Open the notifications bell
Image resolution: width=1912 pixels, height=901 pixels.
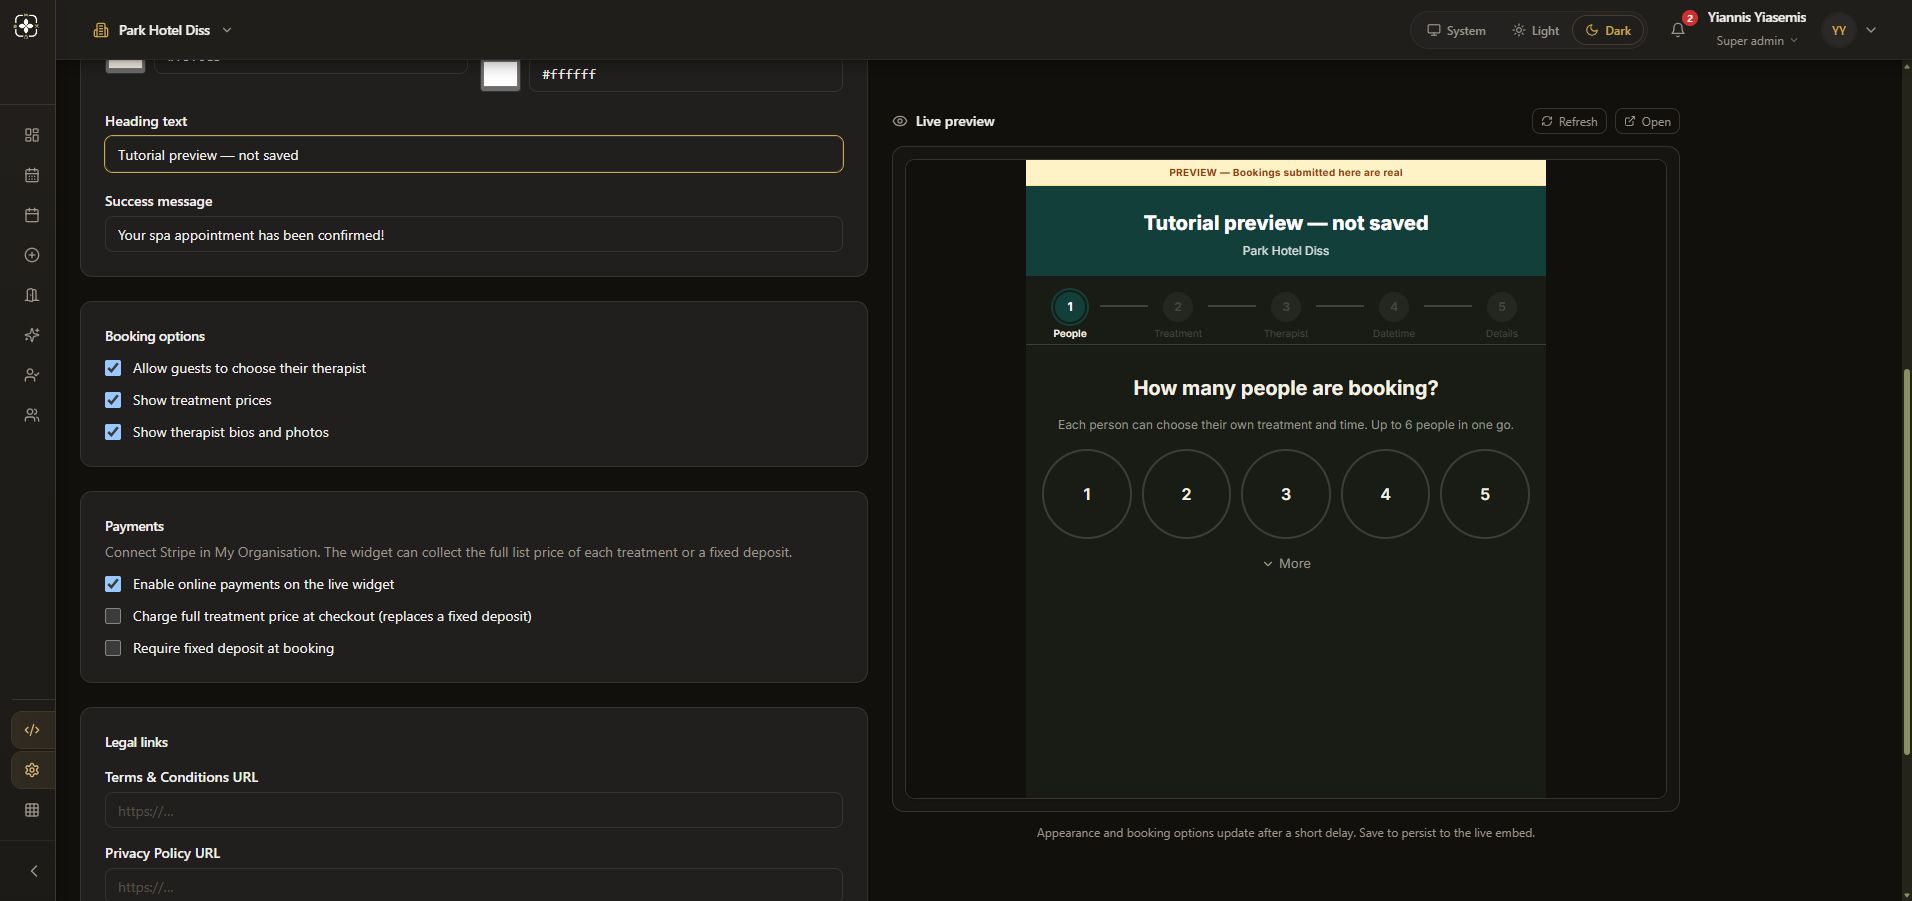click(1678, 30)
